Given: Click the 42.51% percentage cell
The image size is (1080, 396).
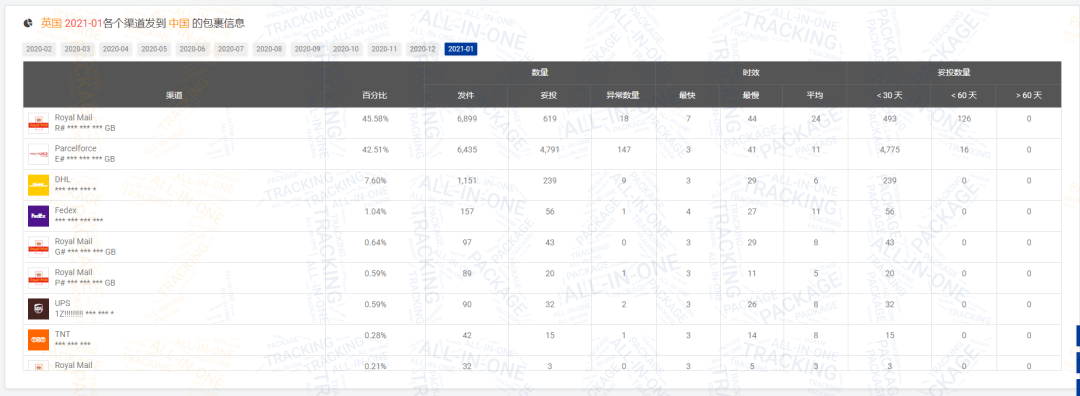Looking at the screenshot, I should (375, 150).
